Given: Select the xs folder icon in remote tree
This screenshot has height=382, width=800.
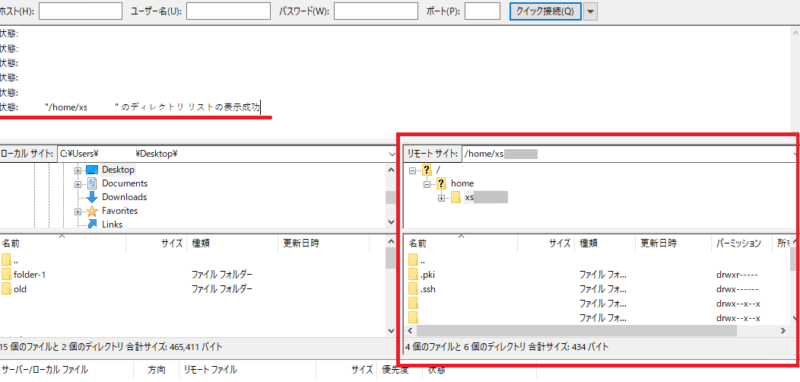Looking at the screenshot, I should [x=456, y=198].
